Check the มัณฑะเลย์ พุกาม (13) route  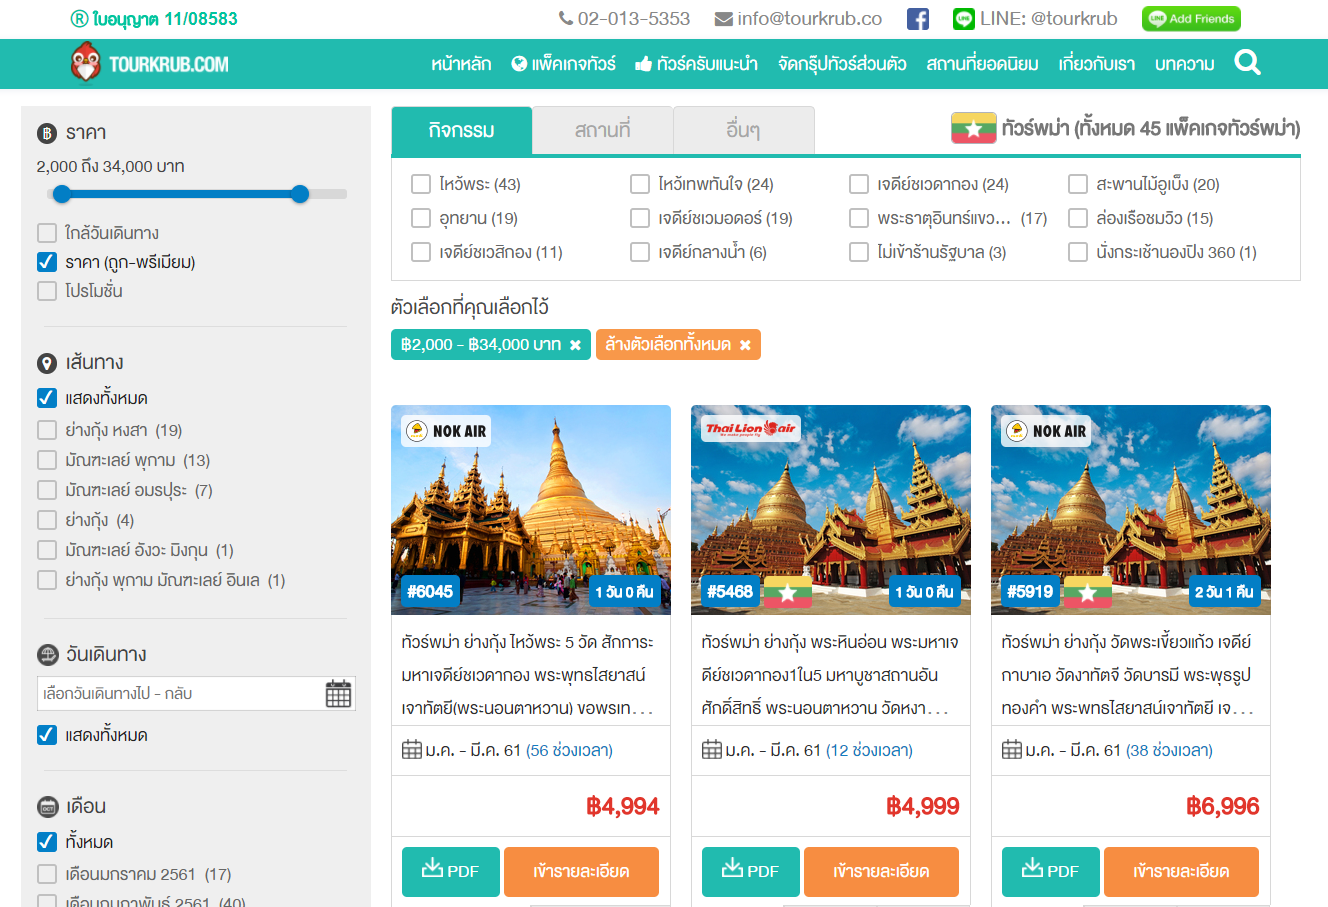click(47, 460)
